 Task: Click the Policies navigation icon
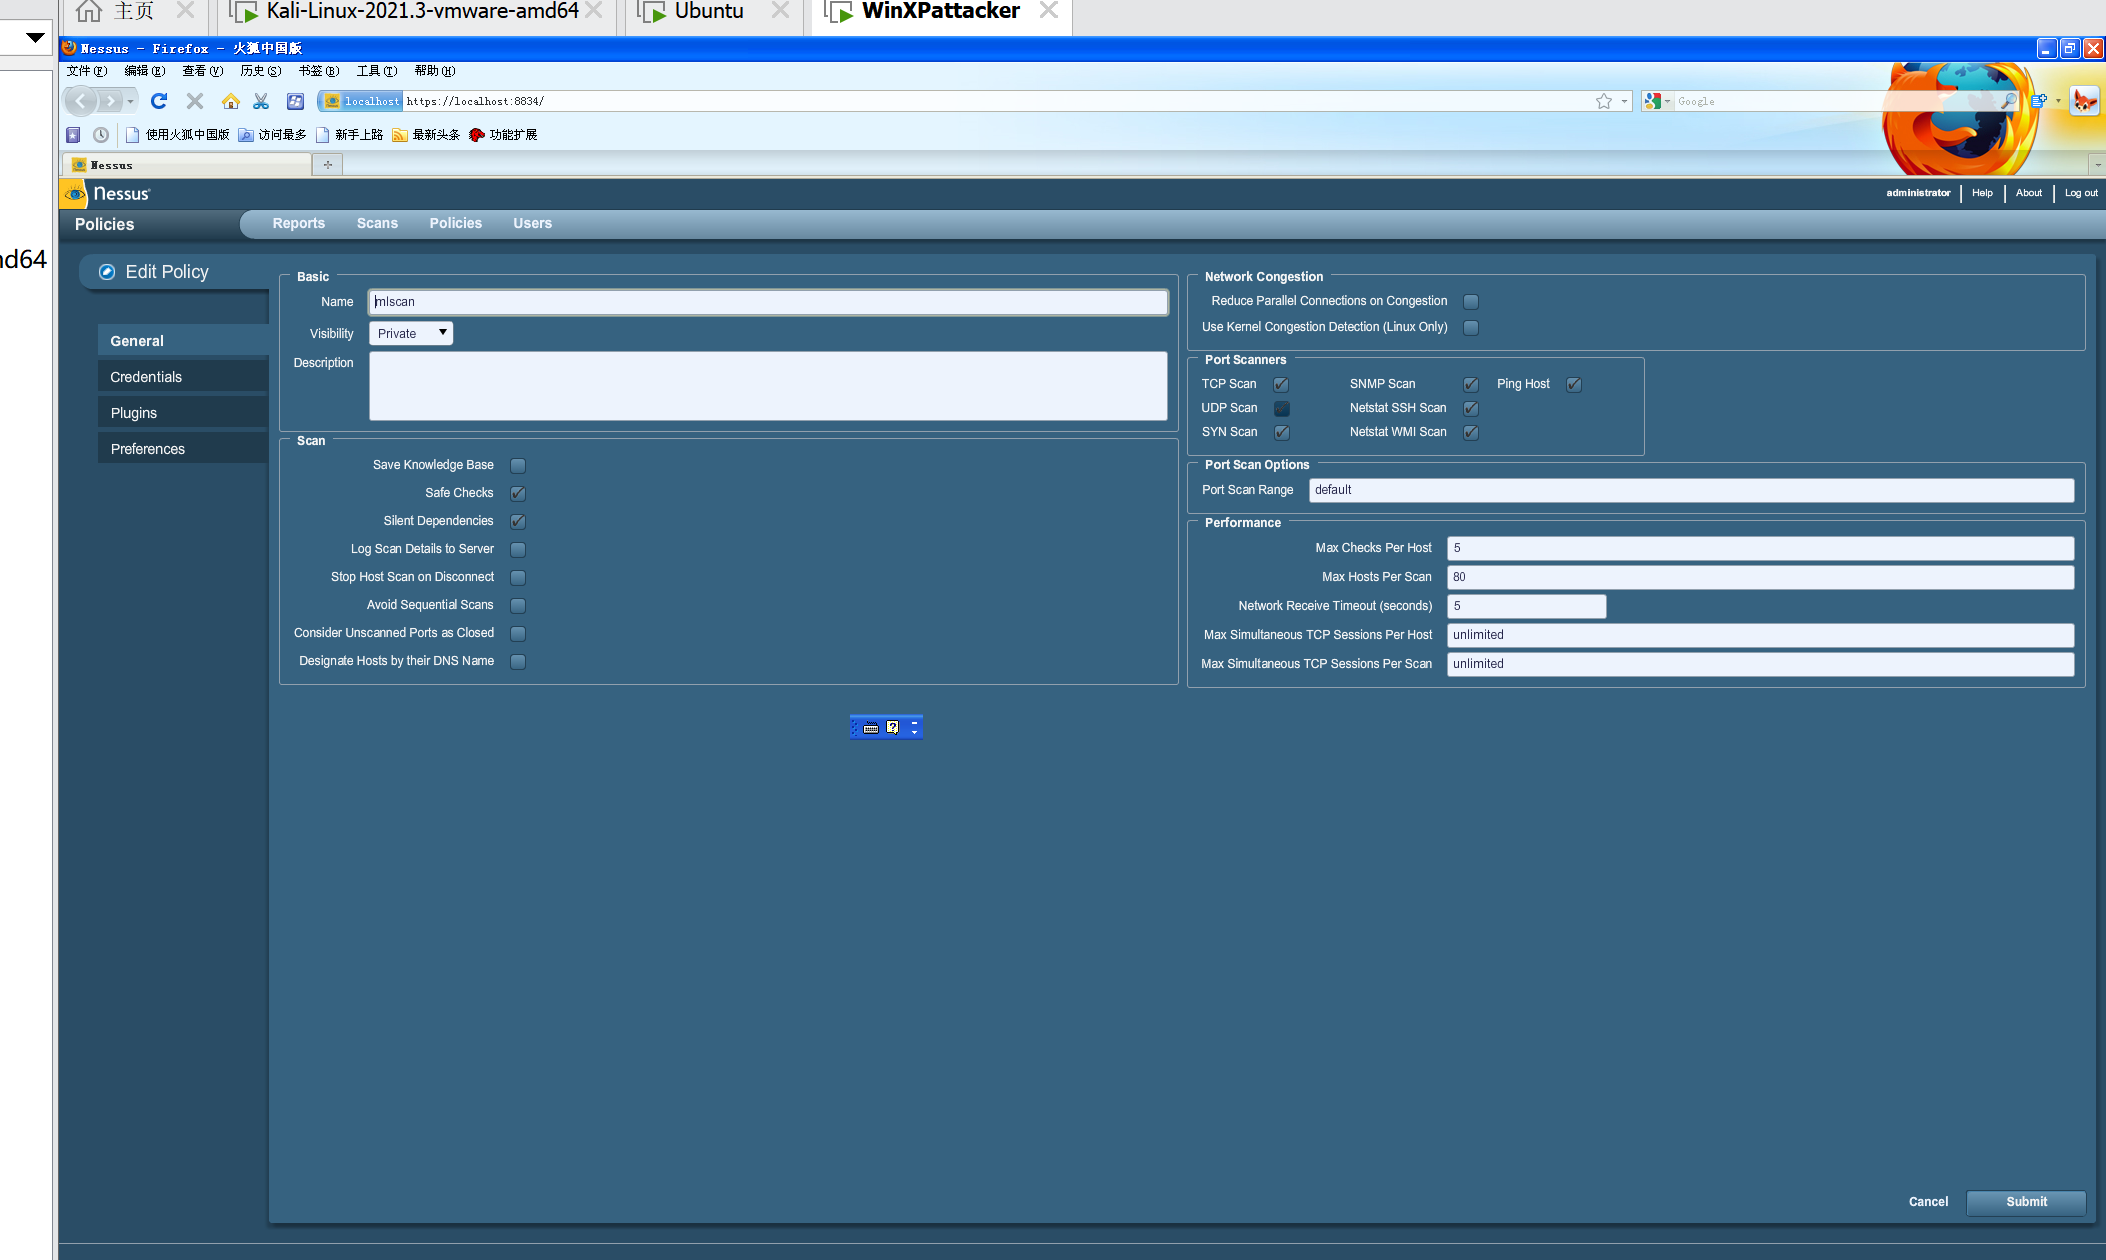[x=454, y=222]
